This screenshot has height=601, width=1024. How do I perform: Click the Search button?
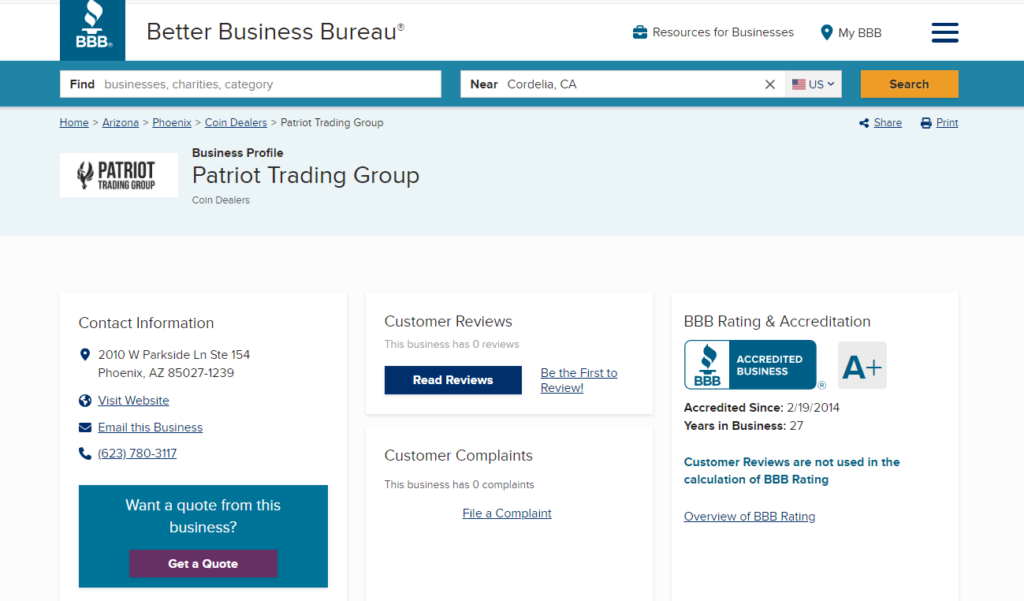(x=909, y=84)
